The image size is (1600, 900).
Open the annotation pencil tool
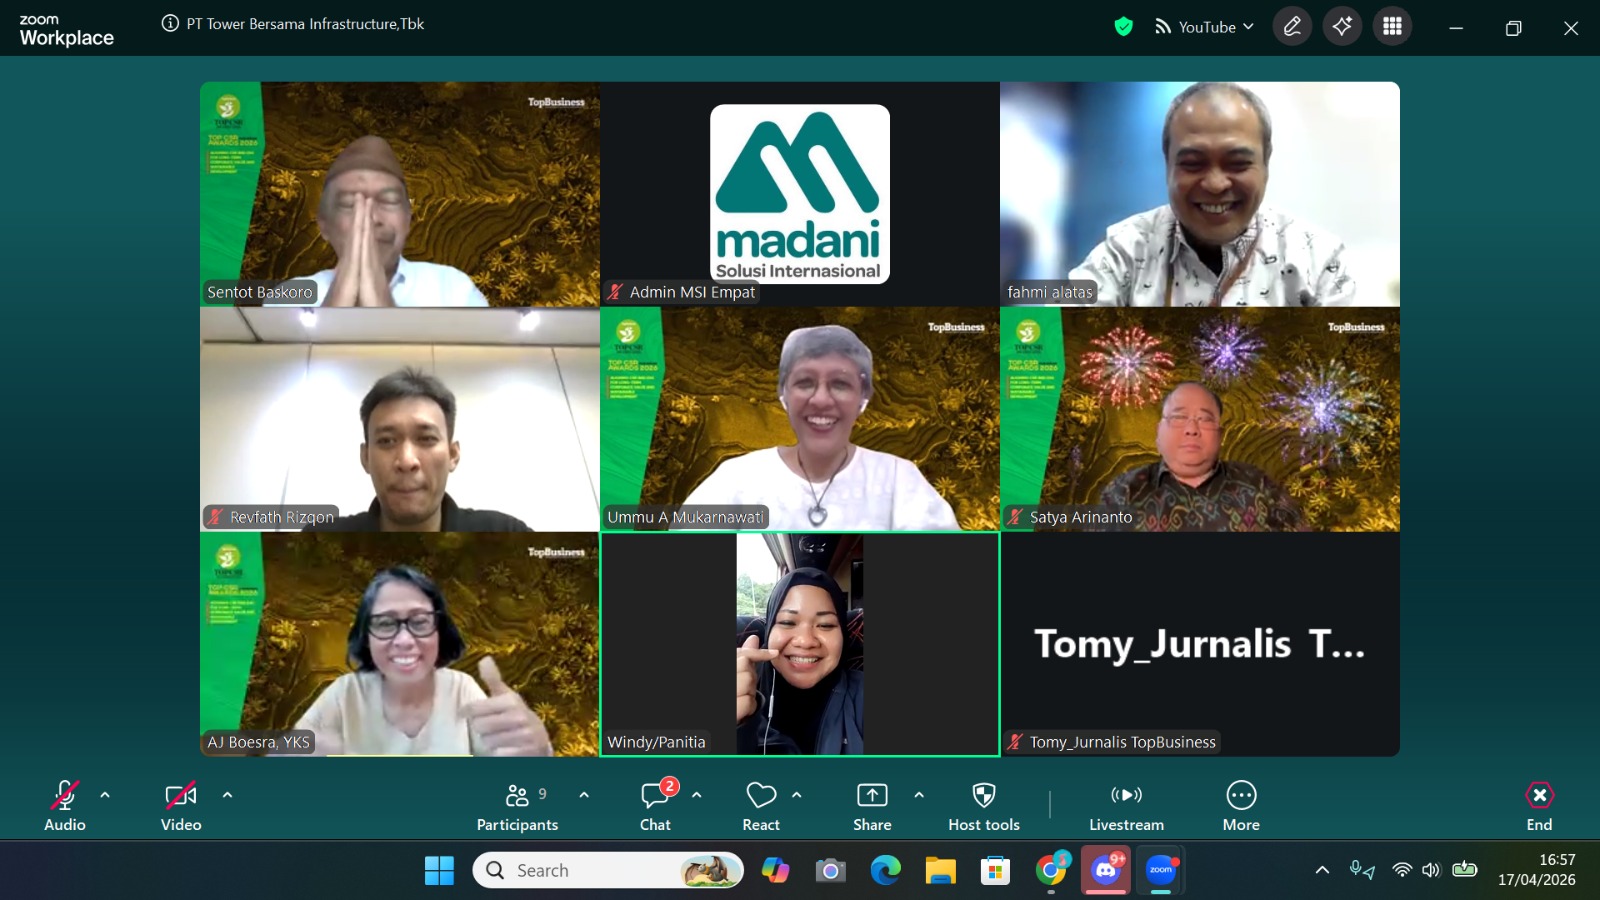coord(1292,27)
